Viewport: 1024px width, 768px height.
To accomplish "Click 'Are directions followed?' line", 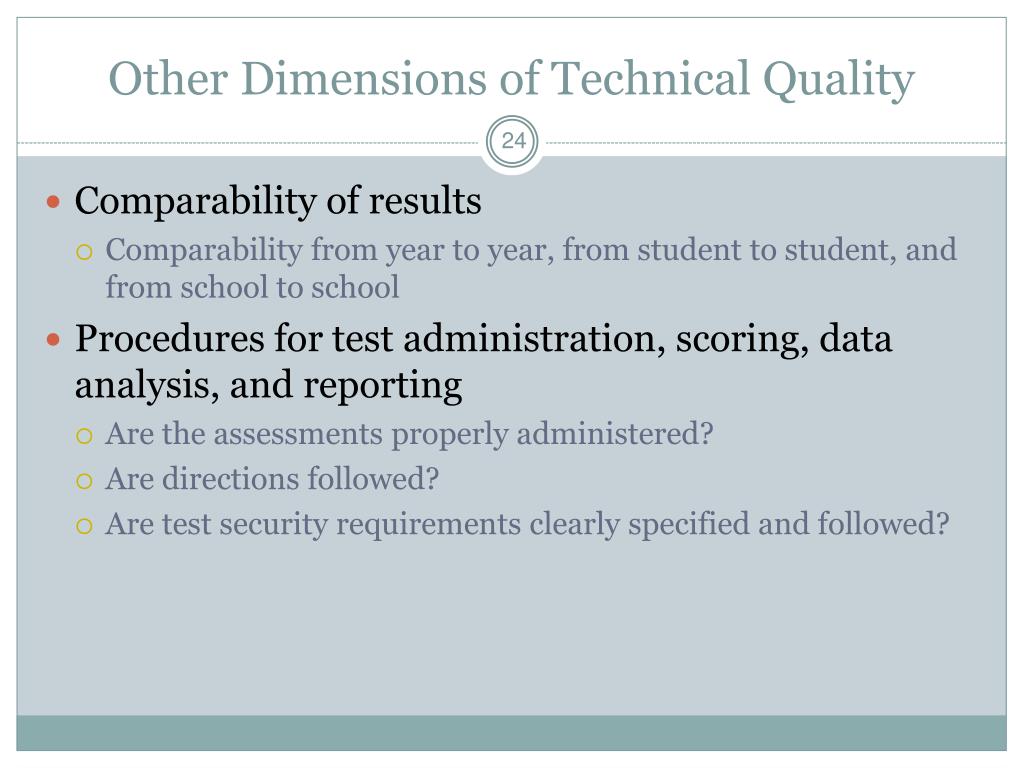I will (x=272, y=479).
